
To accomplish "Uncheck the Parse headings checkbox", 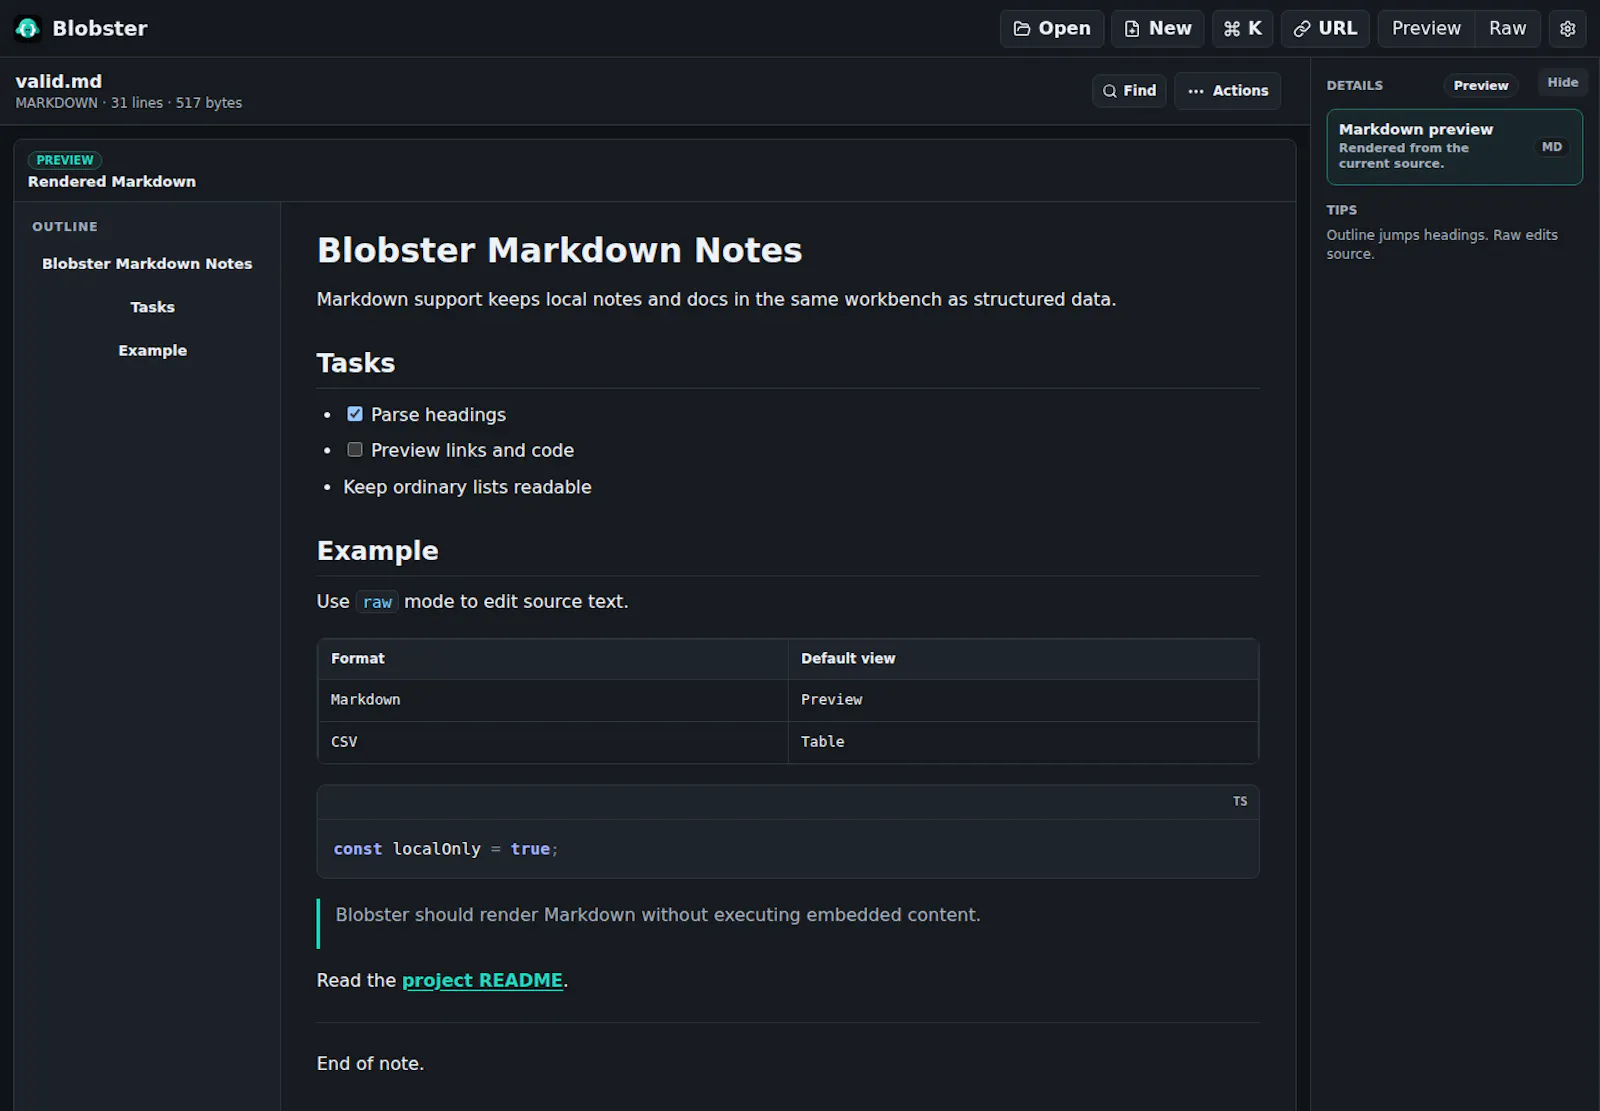I will point(355,413).
